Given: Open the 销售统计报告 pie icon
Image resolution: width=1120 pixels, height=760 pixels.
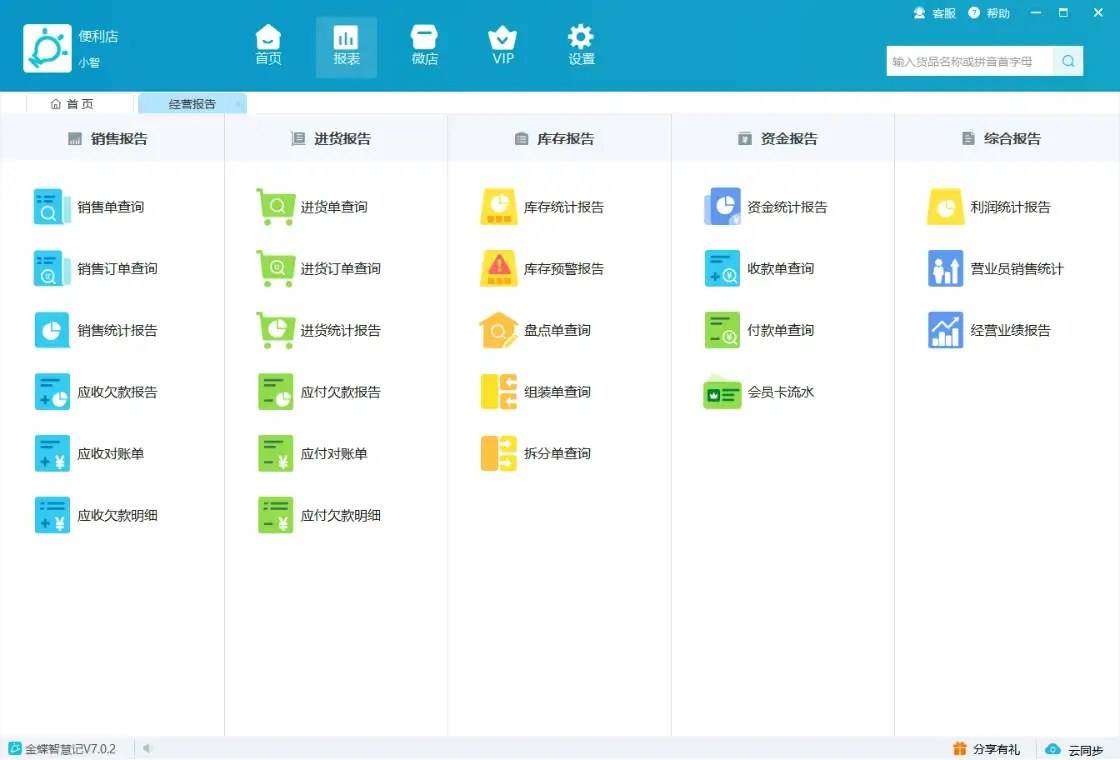Looking at the screenshot, I should (52, 330).
